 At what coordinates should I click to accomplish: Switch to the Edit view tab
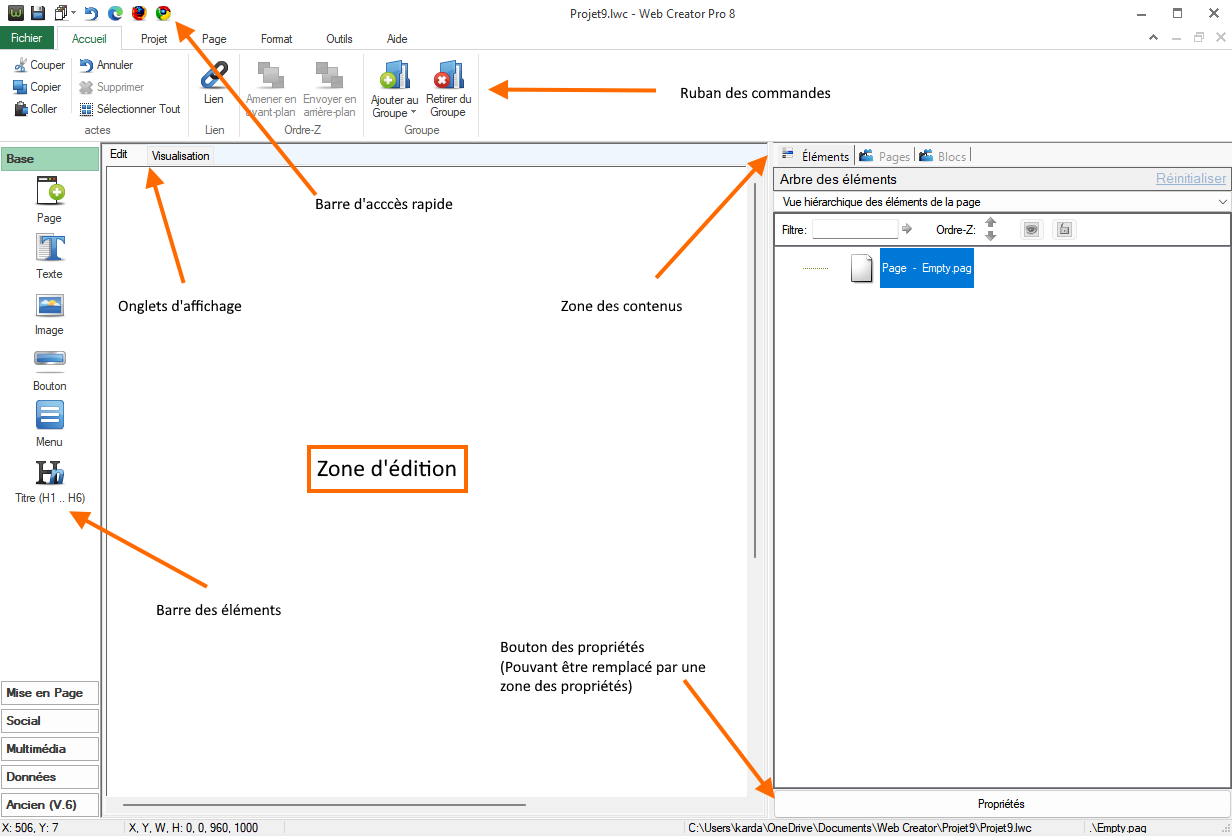pos(119,155)
